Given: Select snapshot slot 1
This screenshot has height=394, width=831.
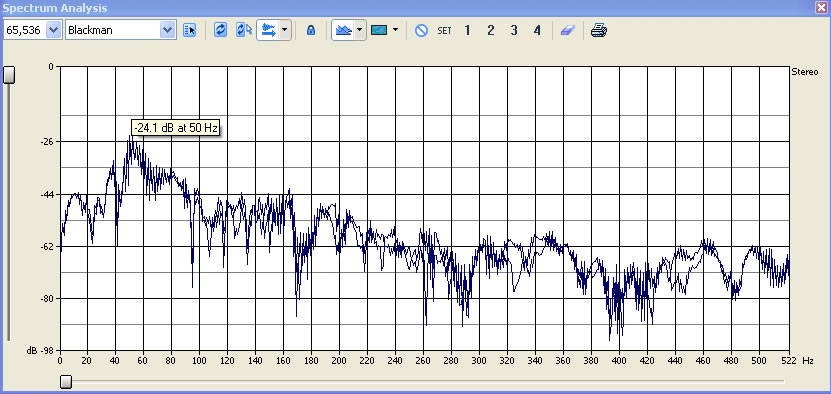Looking at the screenshot, I should tap(467, 30).
